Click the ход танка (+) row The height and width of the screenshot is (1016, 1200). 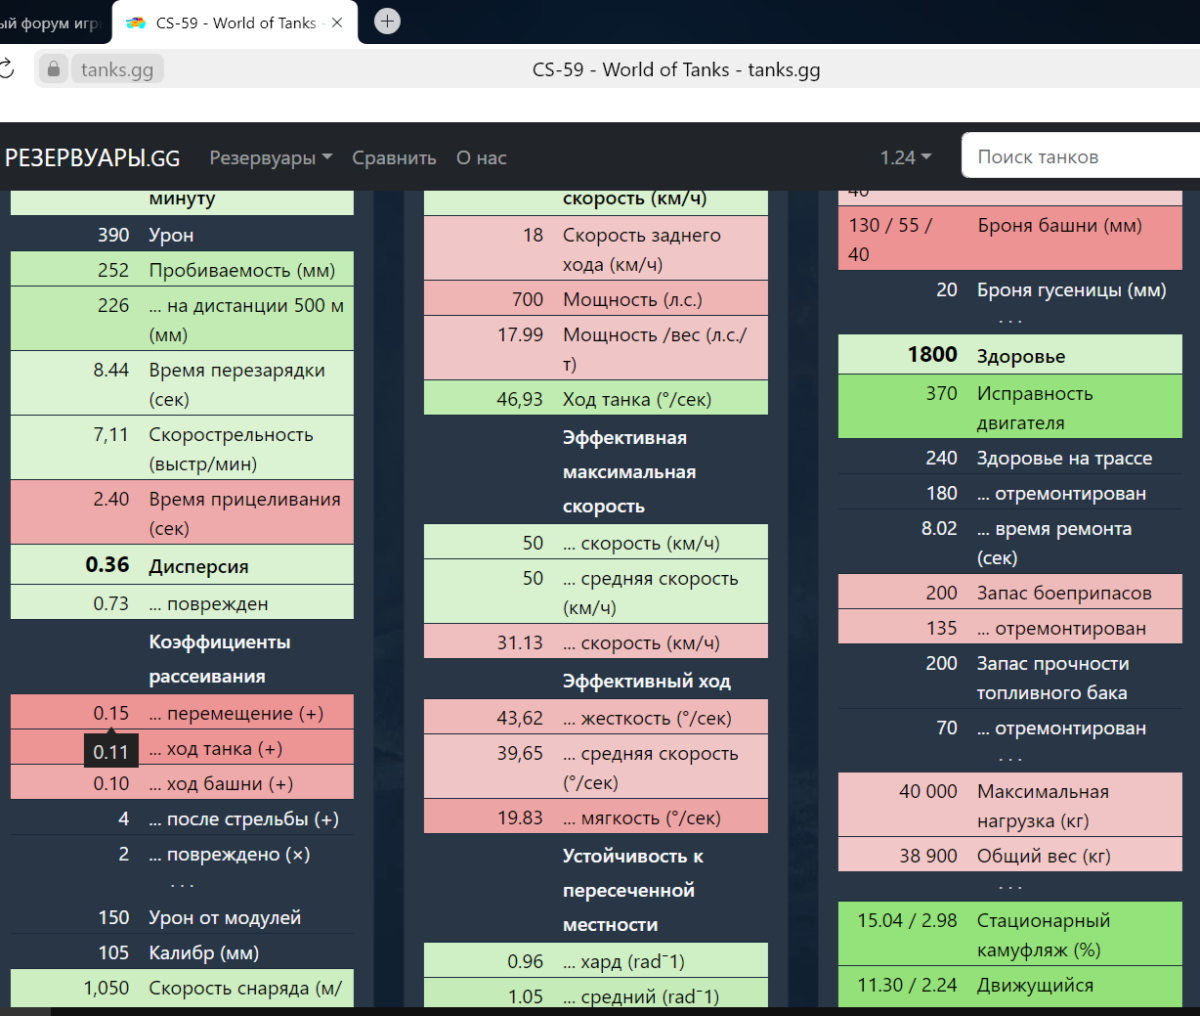click(x=182, y=748)
